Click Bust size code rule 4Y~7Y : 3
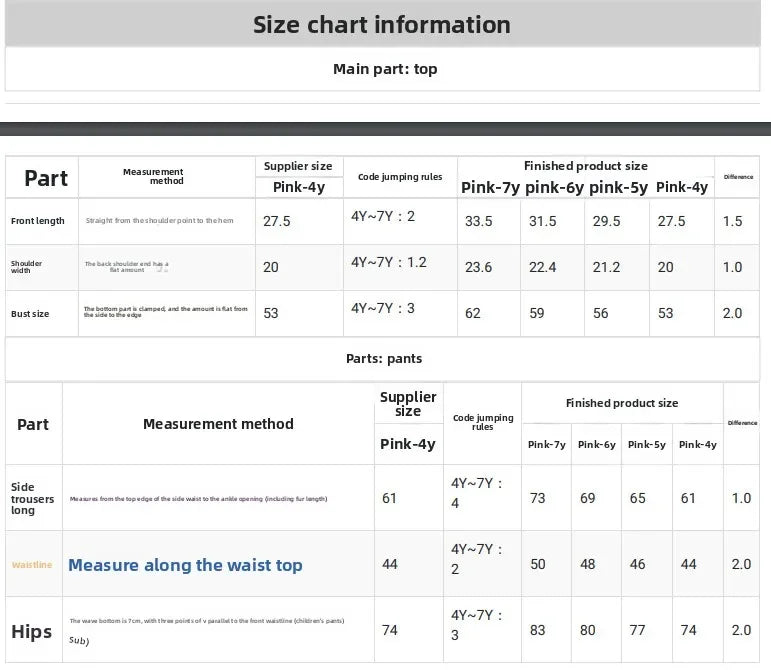Viewport: 771px width, 670px height. pos(383,308)
